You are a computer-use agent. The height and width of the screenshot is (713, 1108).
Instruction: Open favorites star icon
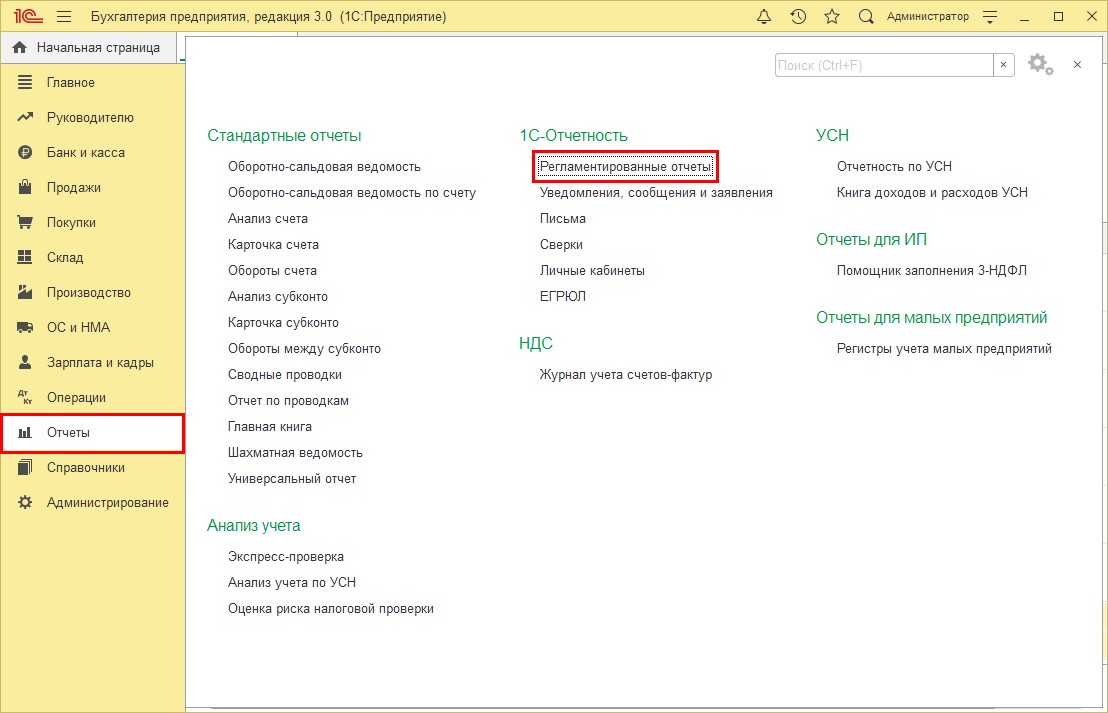point(832,16)
